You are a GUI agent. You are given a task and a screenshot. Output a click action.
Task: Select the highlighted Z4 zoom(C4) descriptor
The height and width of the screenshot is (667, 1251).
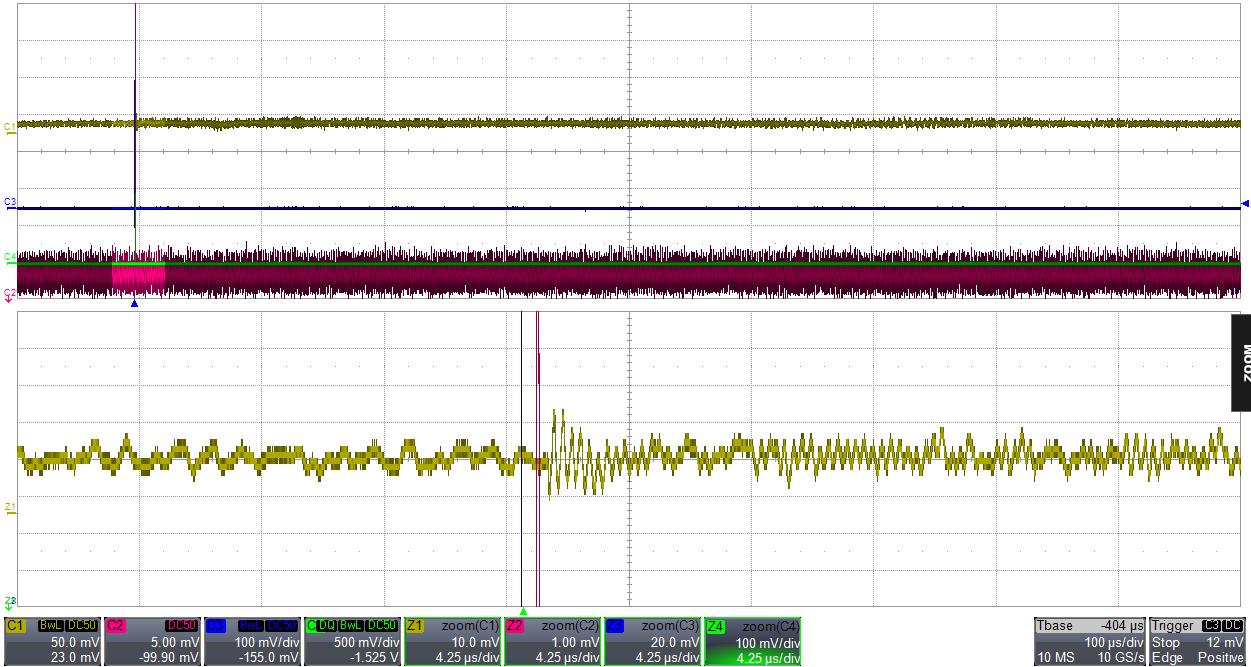point(752,641)
